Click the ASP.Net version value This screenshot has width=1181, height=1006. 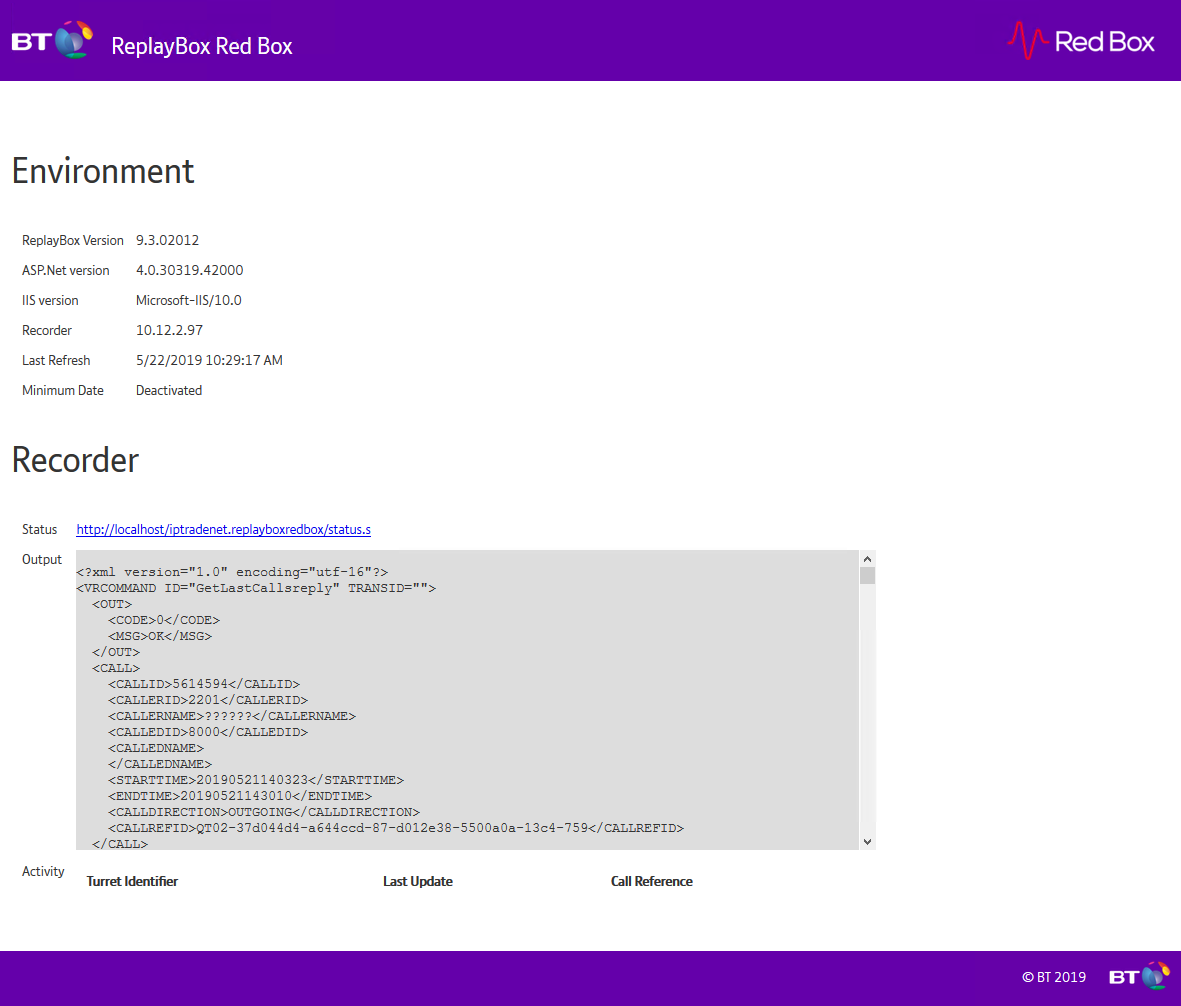click(189, 271)
